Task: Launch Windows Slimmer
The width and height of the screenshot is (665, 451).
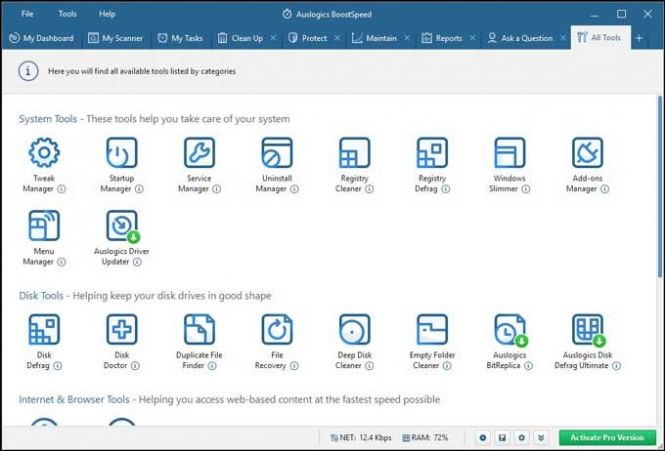Action: [x=510, y=152]
